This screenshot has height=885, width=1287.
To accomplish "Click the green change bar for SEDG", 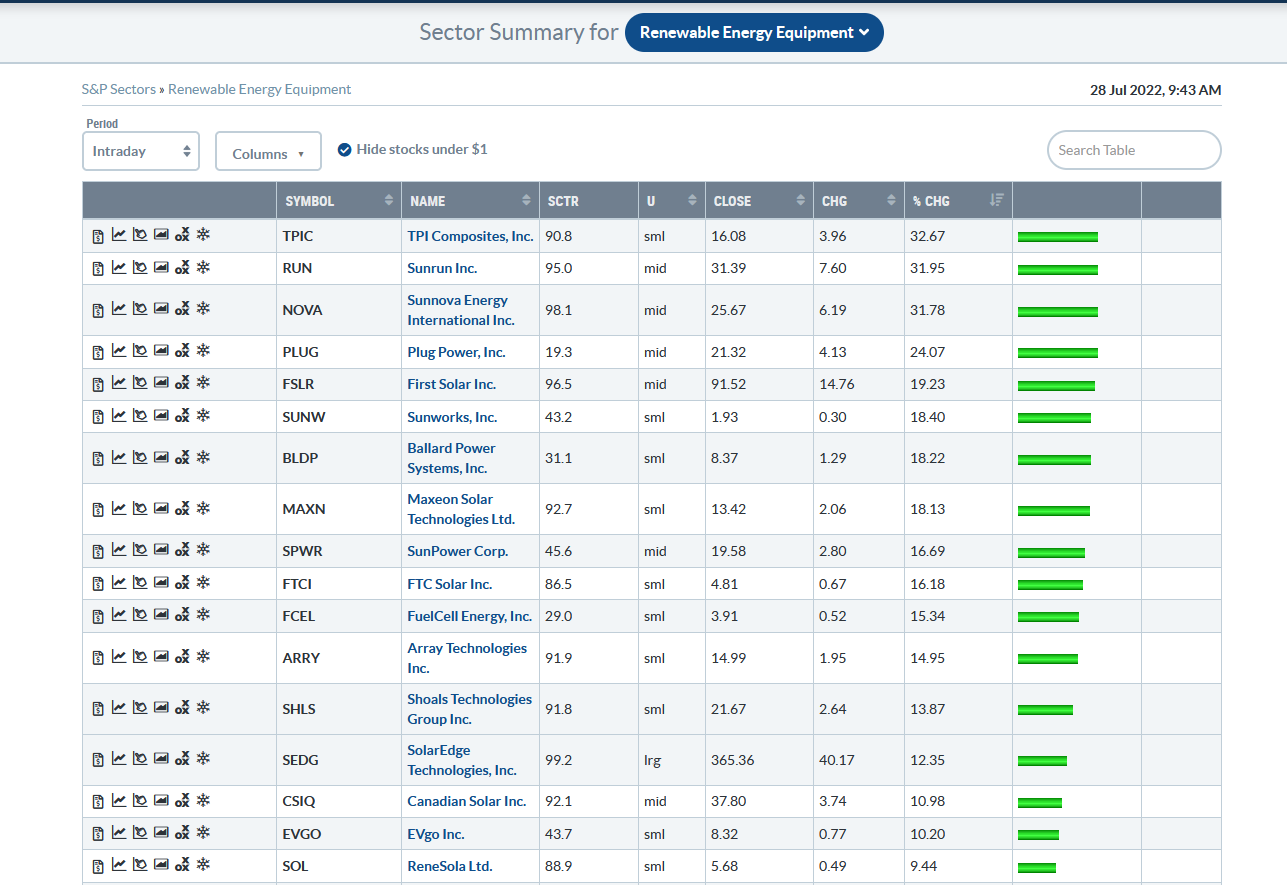I will (x=1042, y=760).
